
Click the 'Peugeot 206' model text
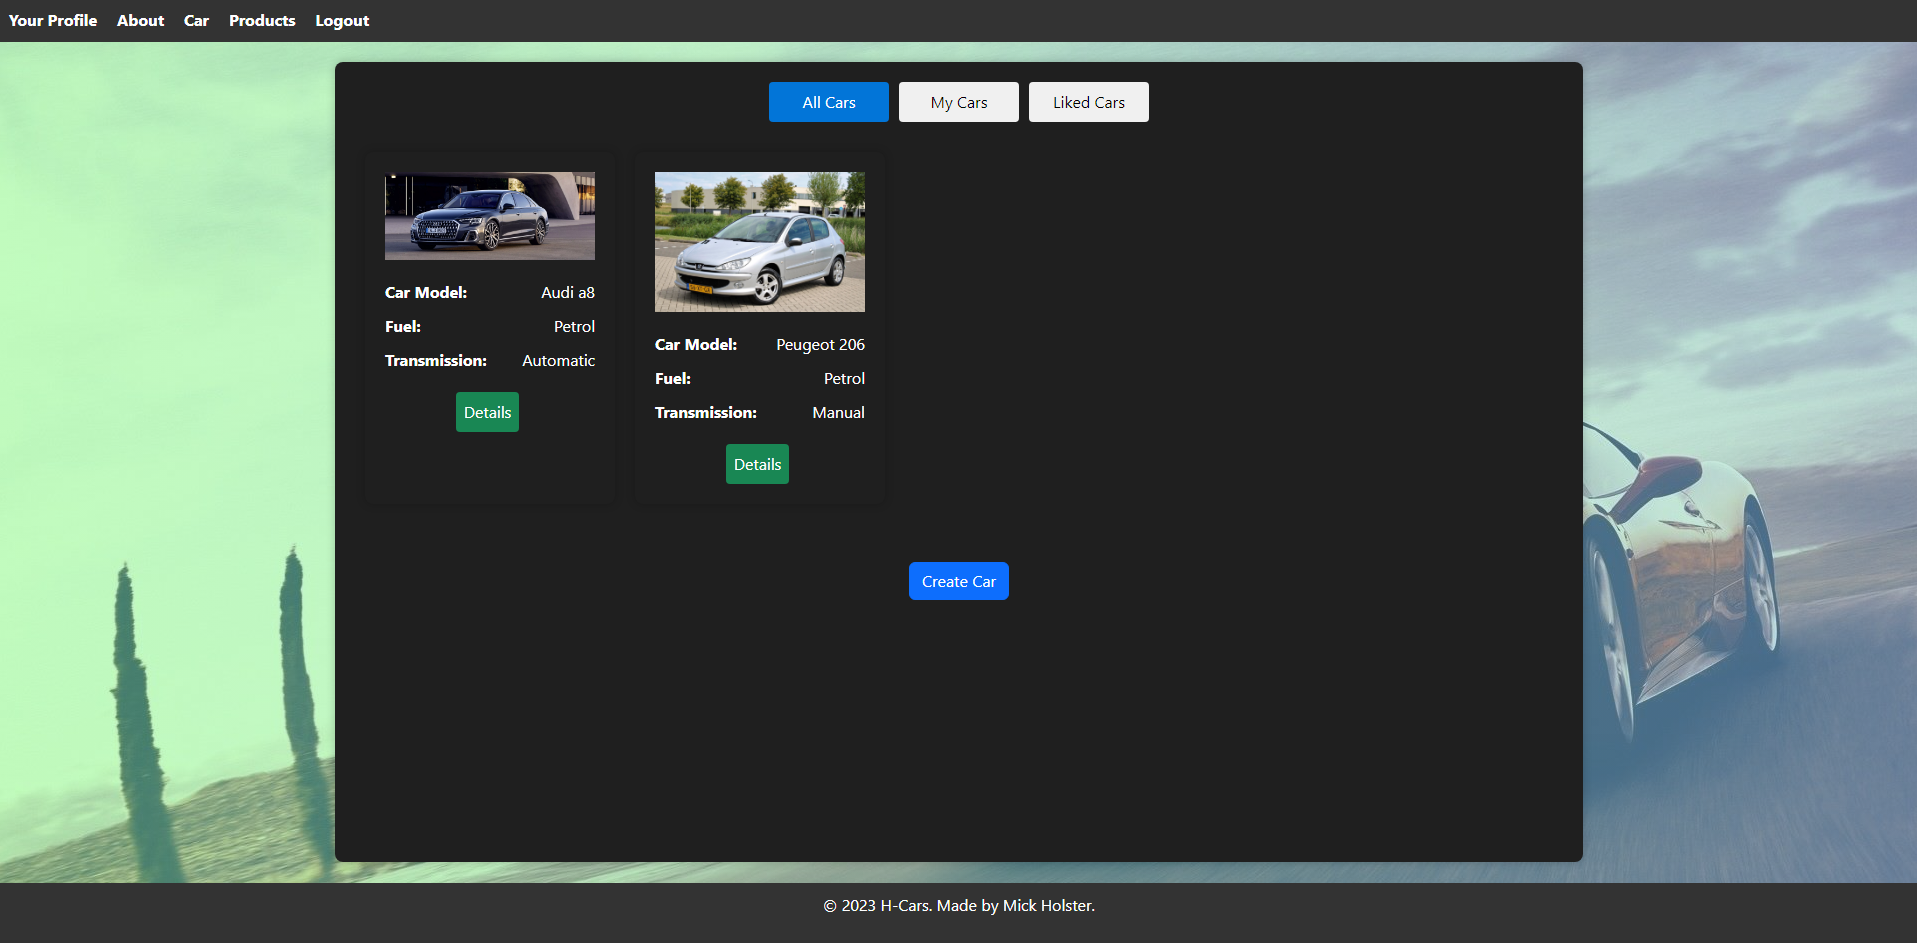click(x=820, y=344)
